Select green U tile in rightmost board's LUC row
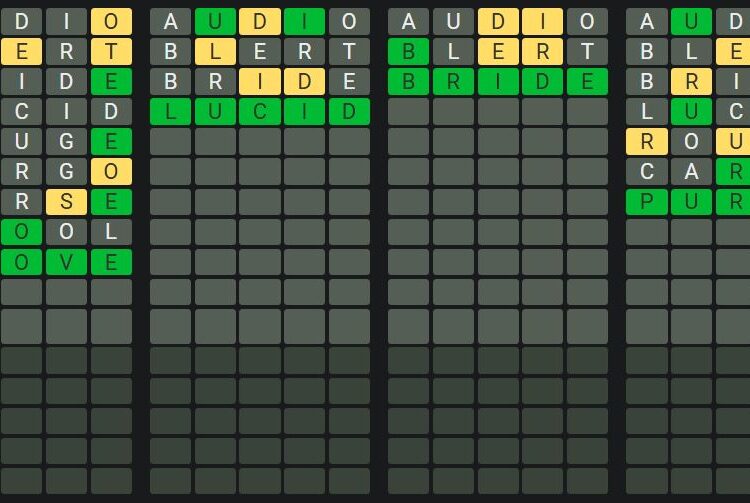The height and width of the screenshot is (503, 750). tap(692, 111)
